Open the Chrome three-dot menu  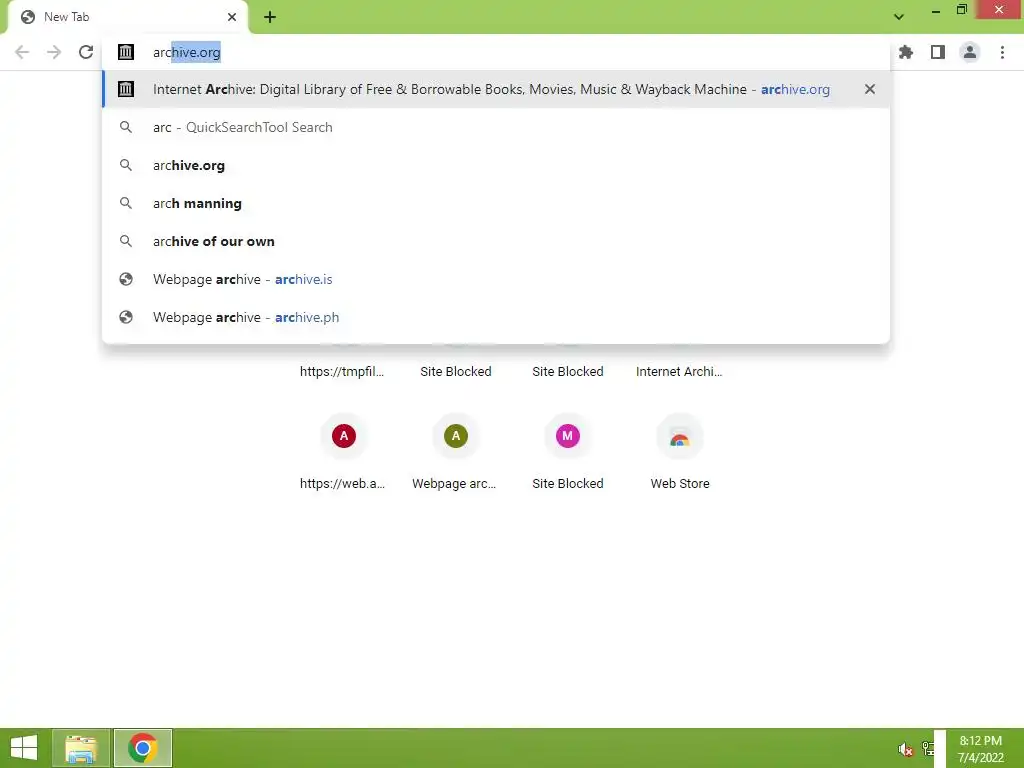1002,52
